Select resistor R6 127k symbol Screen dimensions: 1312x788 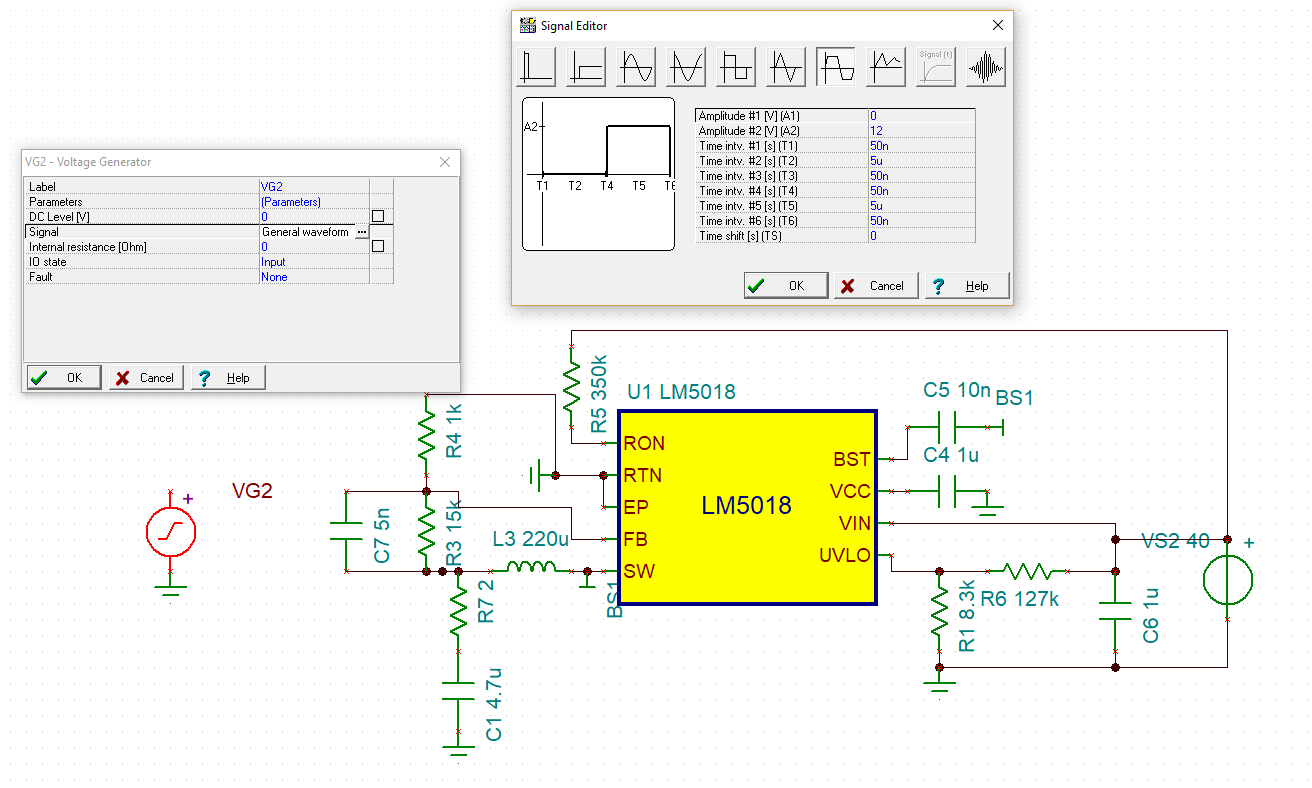[1027, 571]
